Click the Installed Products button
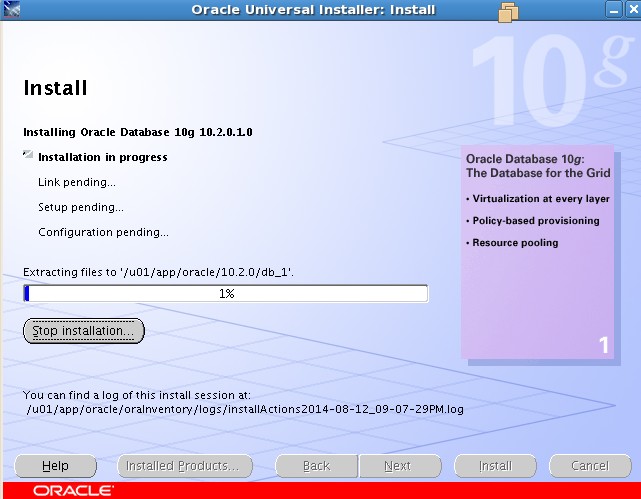The width and height of the screenshot is (641, 499). pos(185,466)
